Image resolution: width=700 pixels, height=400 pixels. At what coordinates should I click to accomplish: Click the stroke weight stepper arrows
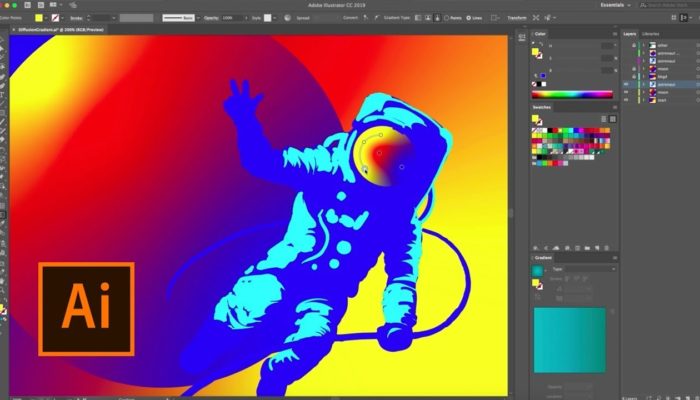pyautogui.click(x=88, y=18)
